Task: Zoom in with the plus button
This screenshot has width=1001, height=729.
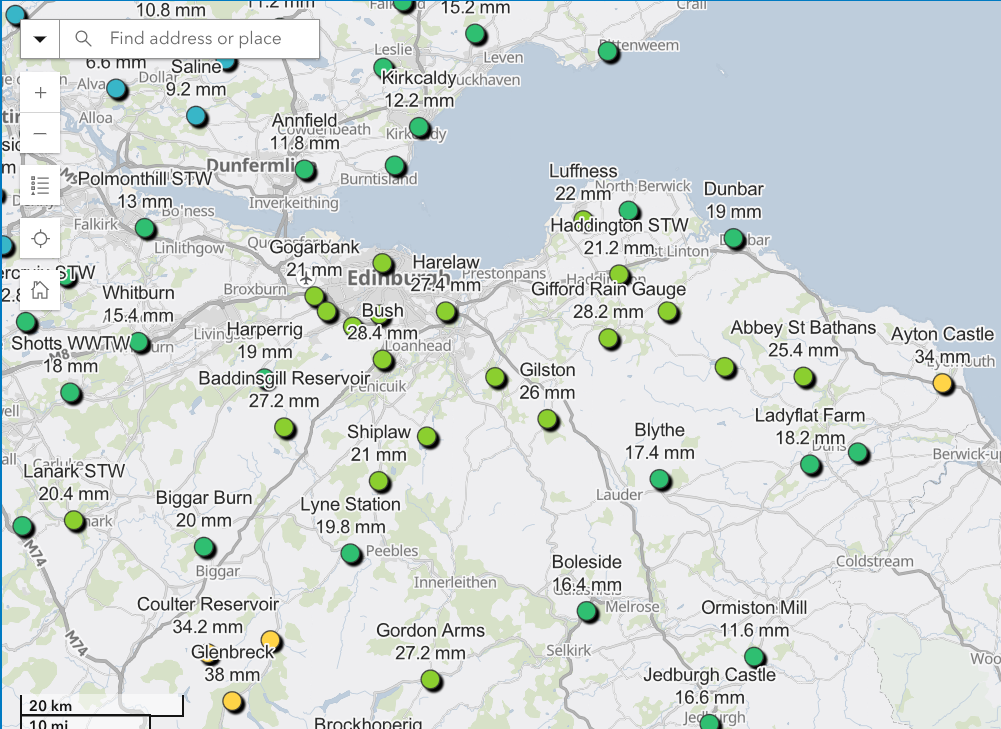Action: click(x=40, y=93)
